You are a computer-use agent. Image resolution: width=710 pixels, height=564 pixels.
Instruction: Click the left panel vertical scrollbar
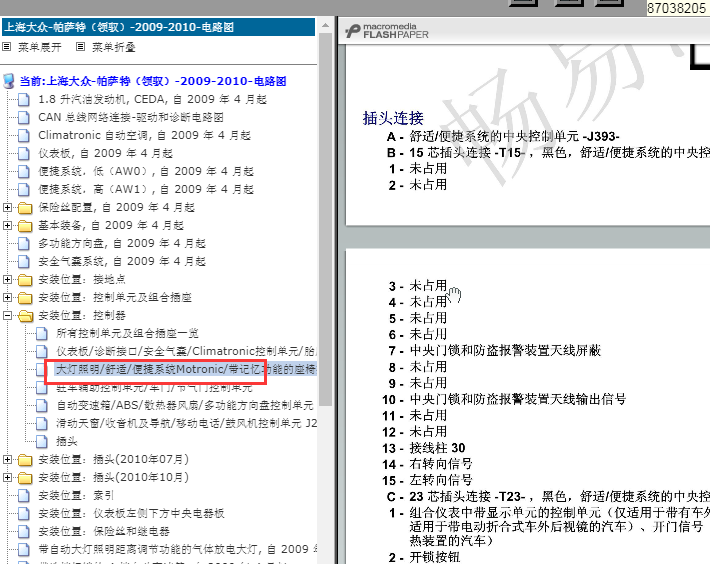click(x=325, y=220)
